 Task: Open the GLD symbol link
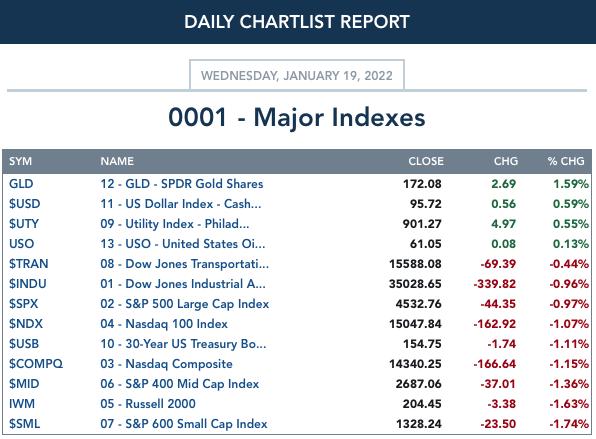pyautogui.click(x=21, y=184)
